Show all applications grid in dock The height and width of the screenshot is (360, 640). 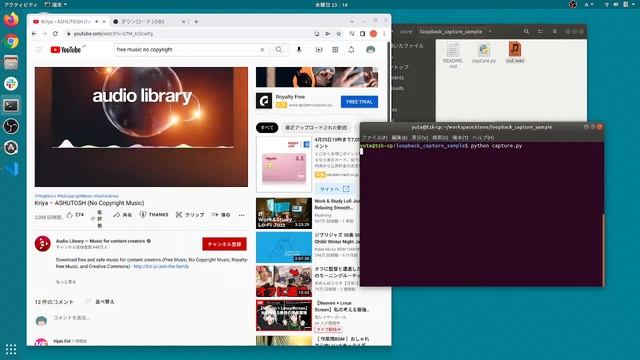point(11,349)
